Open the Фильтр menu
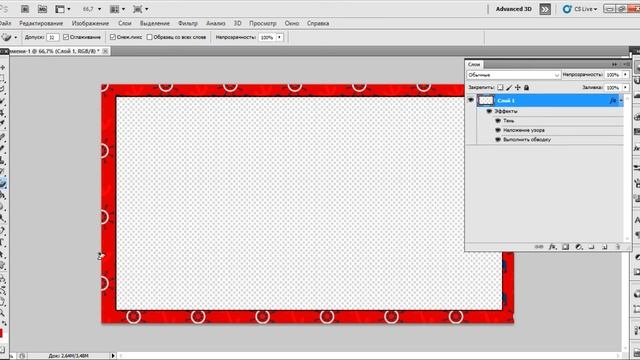This screenshot has height=360, width=640. pos(188,23)
